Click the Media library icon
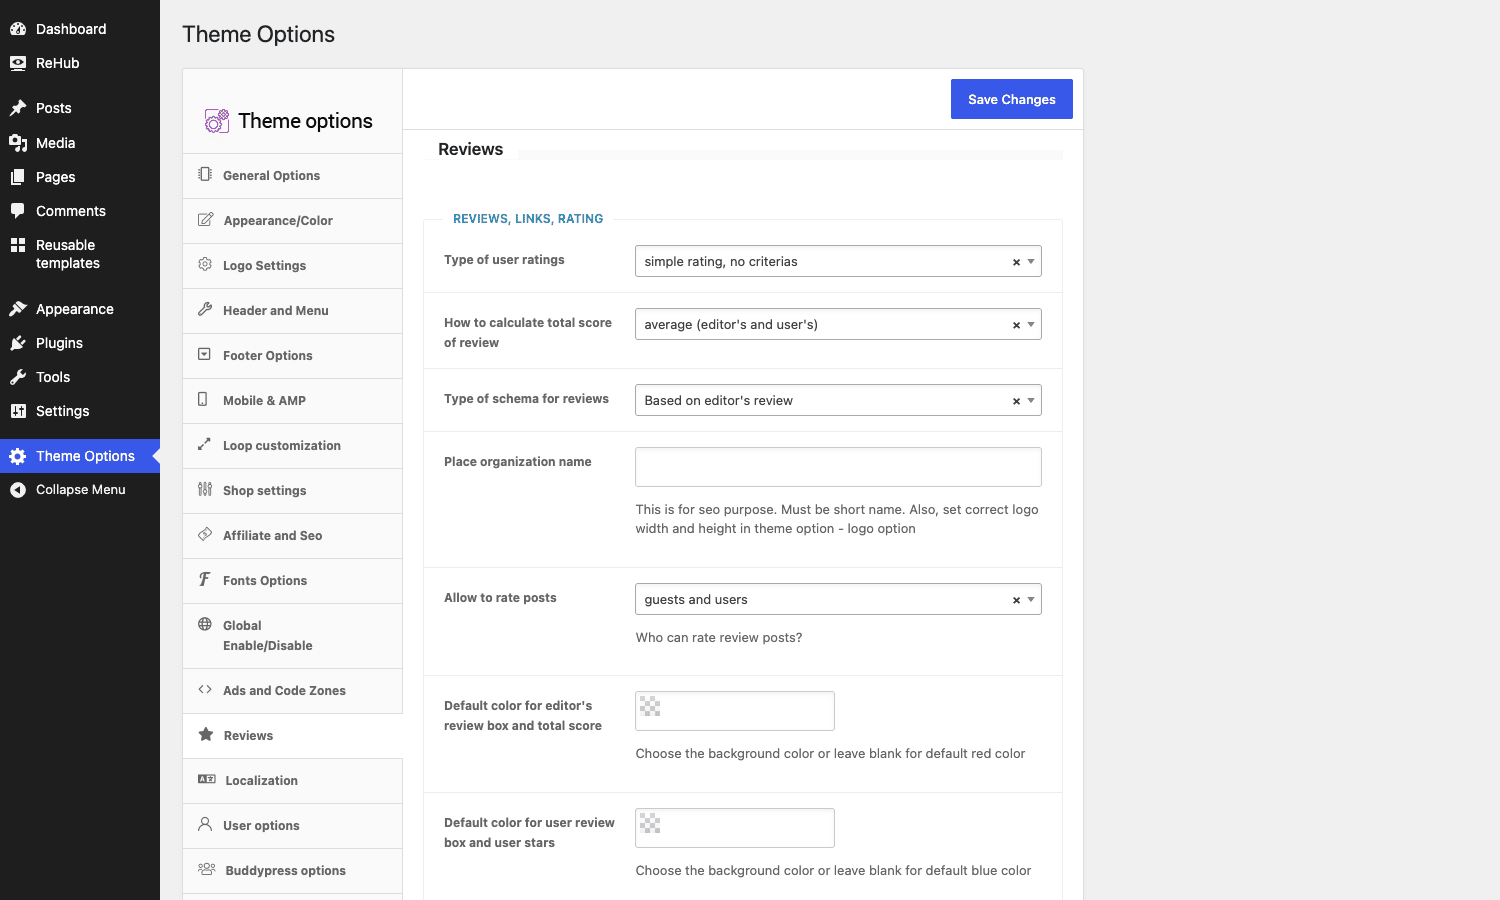Viewport: 1500px width, 900px height. (18, 143)
